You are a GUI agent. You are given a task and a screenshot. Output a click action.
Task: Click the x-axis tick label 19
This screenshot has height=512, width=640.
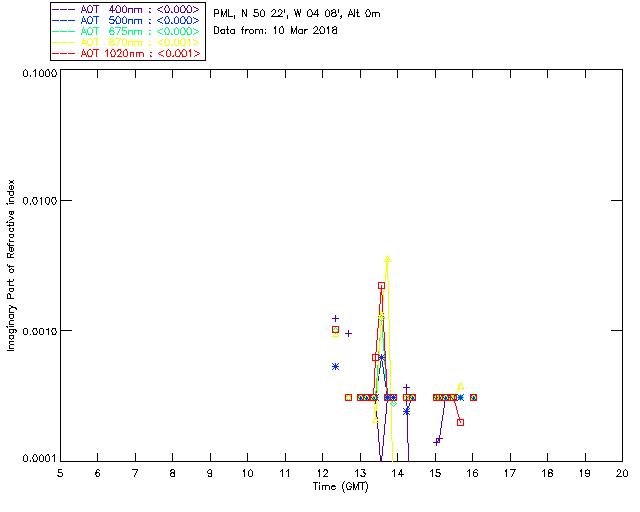[x=585, y=473]
